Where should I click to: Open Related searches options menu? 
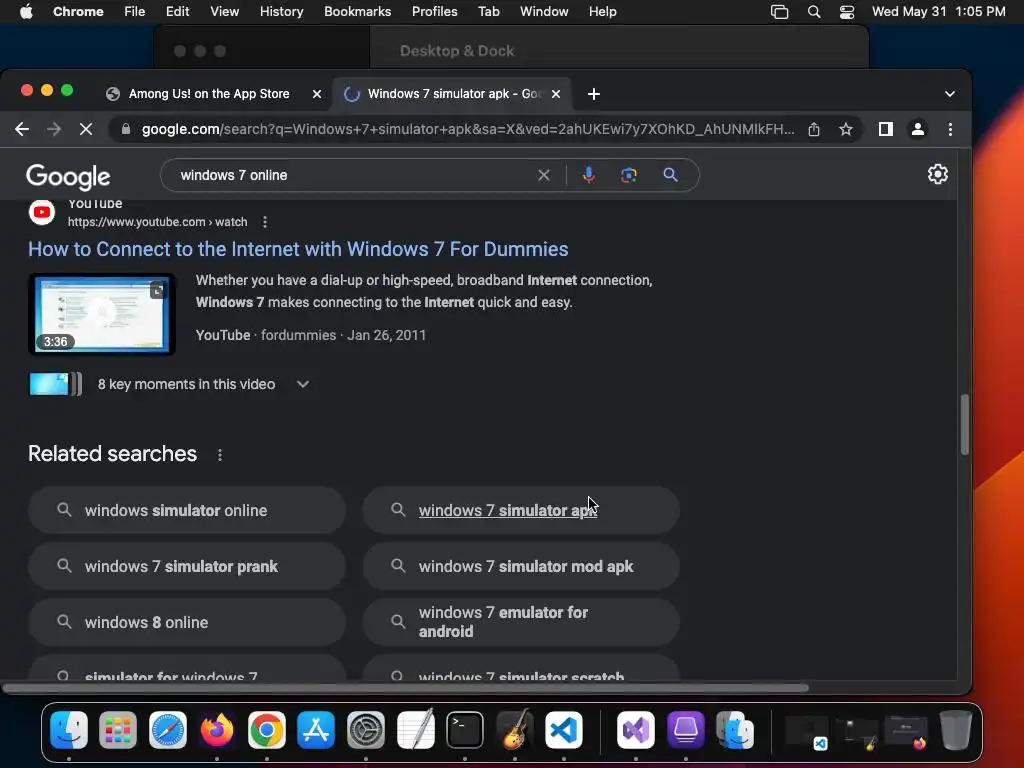pos(219,455)
